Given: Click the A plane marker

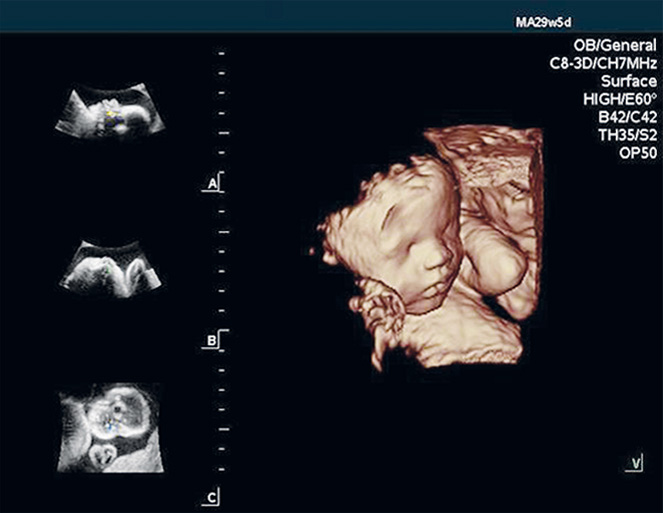Looking at the screenshot, I should [x=211, y=185].
